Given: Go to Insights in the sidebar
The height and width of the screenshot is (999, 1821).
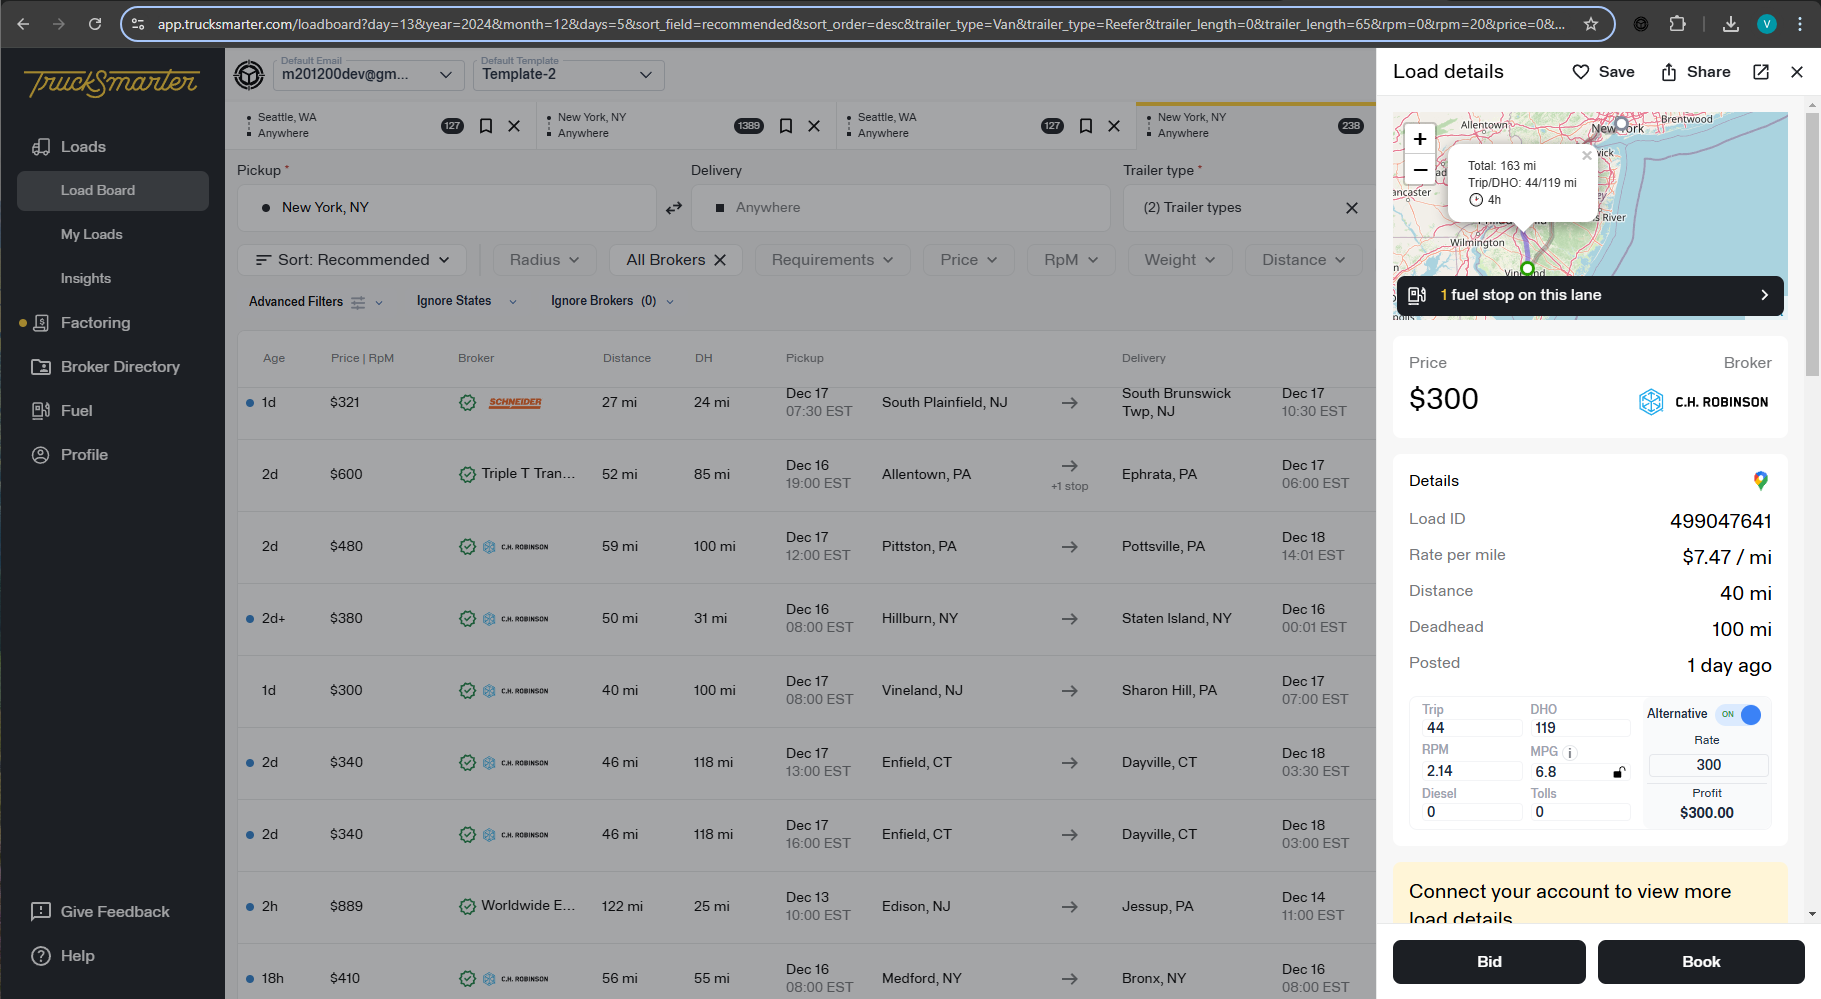Looking at the screenshot, I should pyautogui.click(x=86, y=279).
